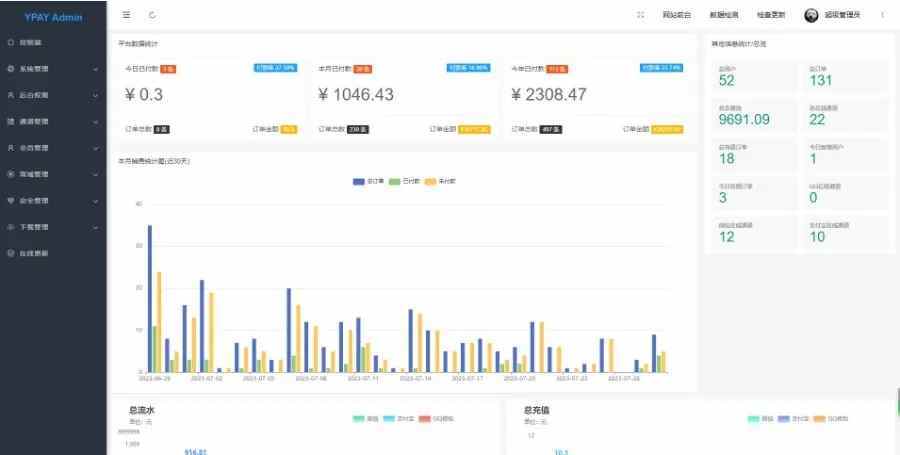Click the stat card showing 22
This screenshot has height=455, width=900.
coord(845,115)
